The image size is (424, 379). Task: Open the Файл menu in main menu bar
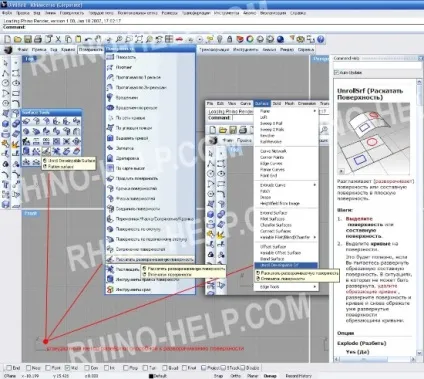point(7,13)
